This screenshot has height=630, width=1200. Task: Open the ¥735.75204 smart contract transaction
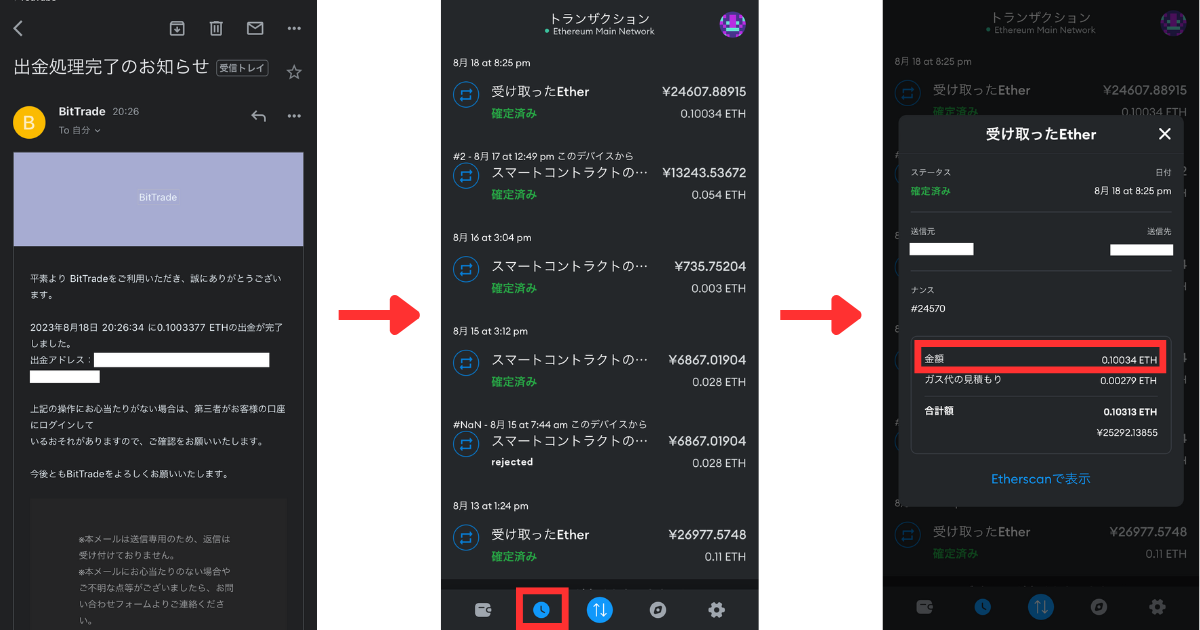pyautogui.click(x=600, y=277)
